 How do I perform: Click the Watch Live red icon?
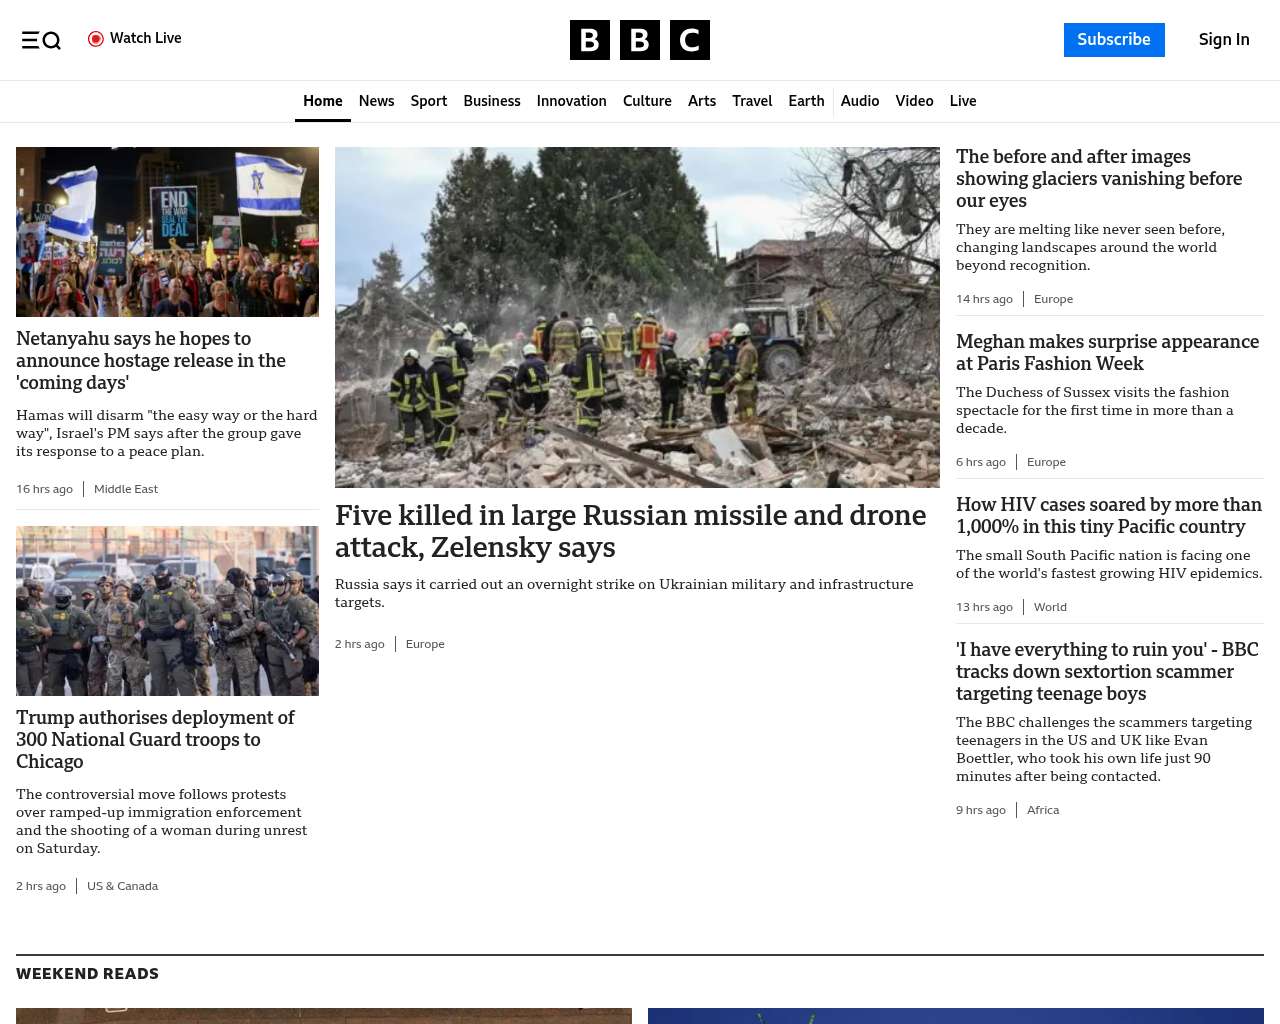pyautogui.click(x=96, y=39)
